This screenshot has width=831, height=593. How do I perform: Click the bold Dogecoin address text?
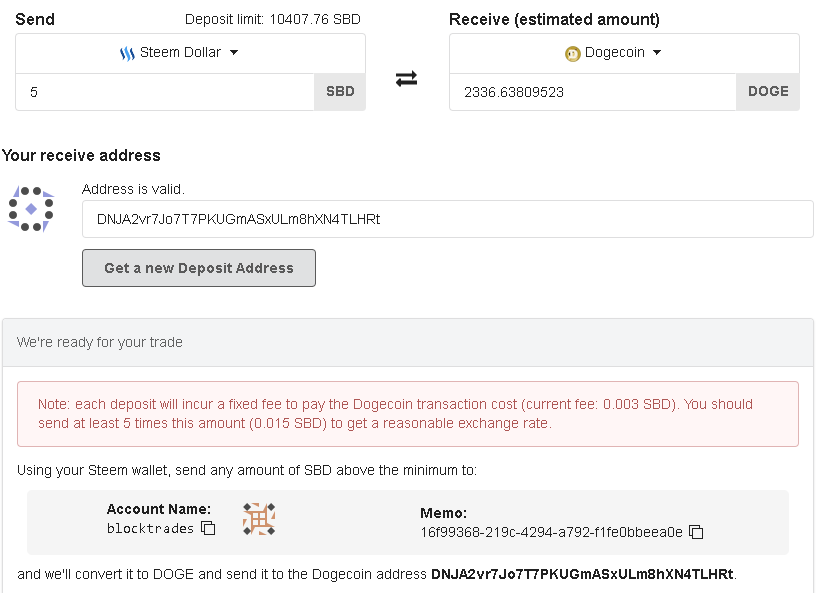(x=582, y=574)
